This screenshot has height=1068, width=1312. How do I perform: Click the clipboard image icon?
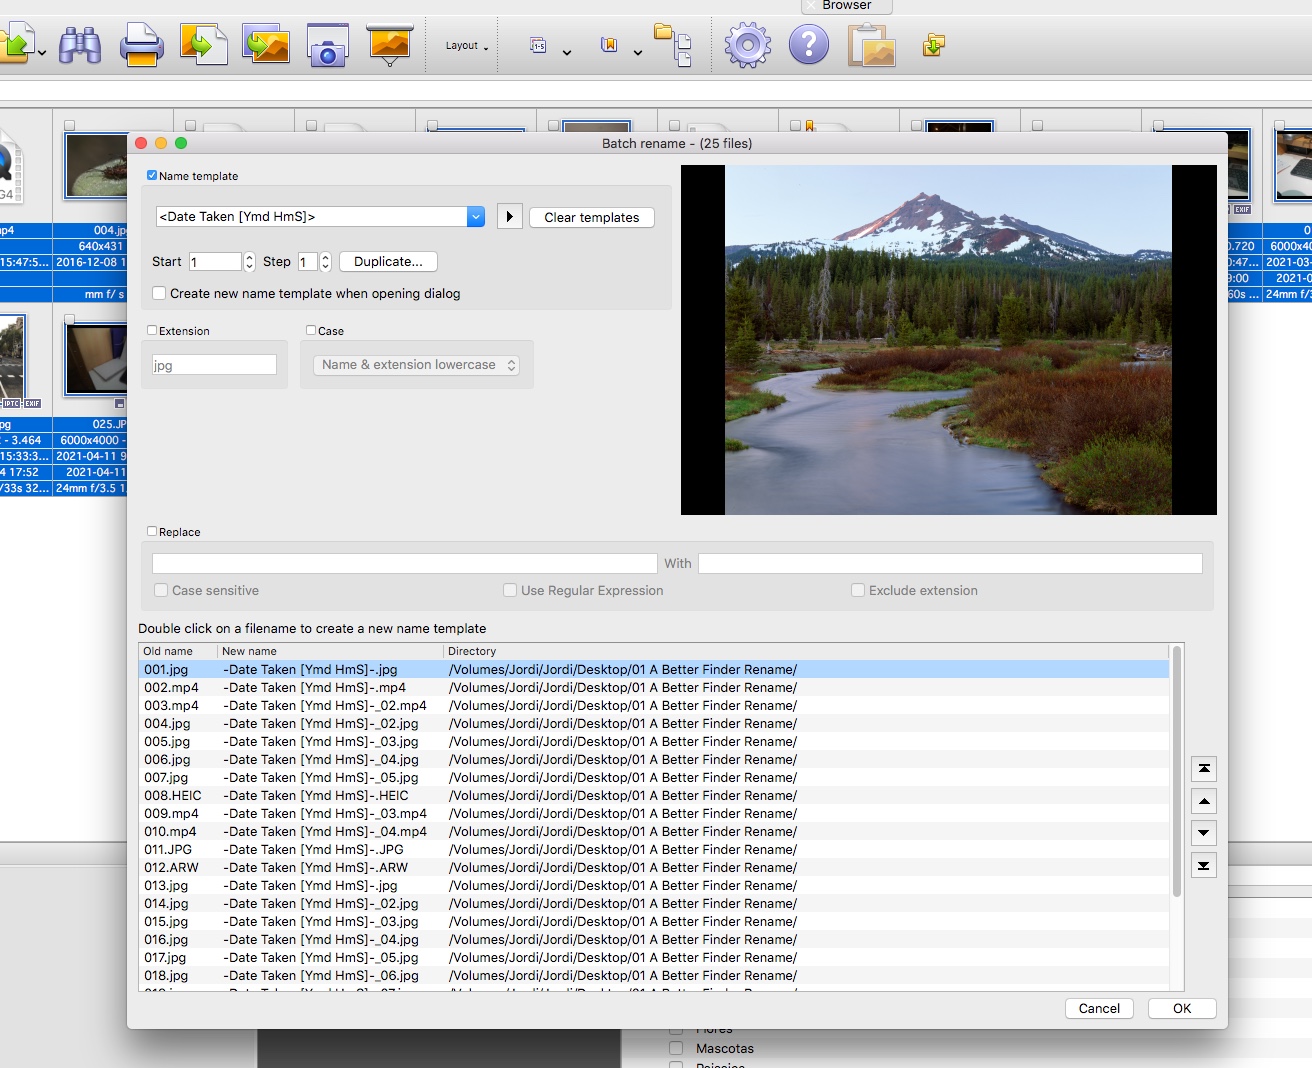(x=871, y=46)
